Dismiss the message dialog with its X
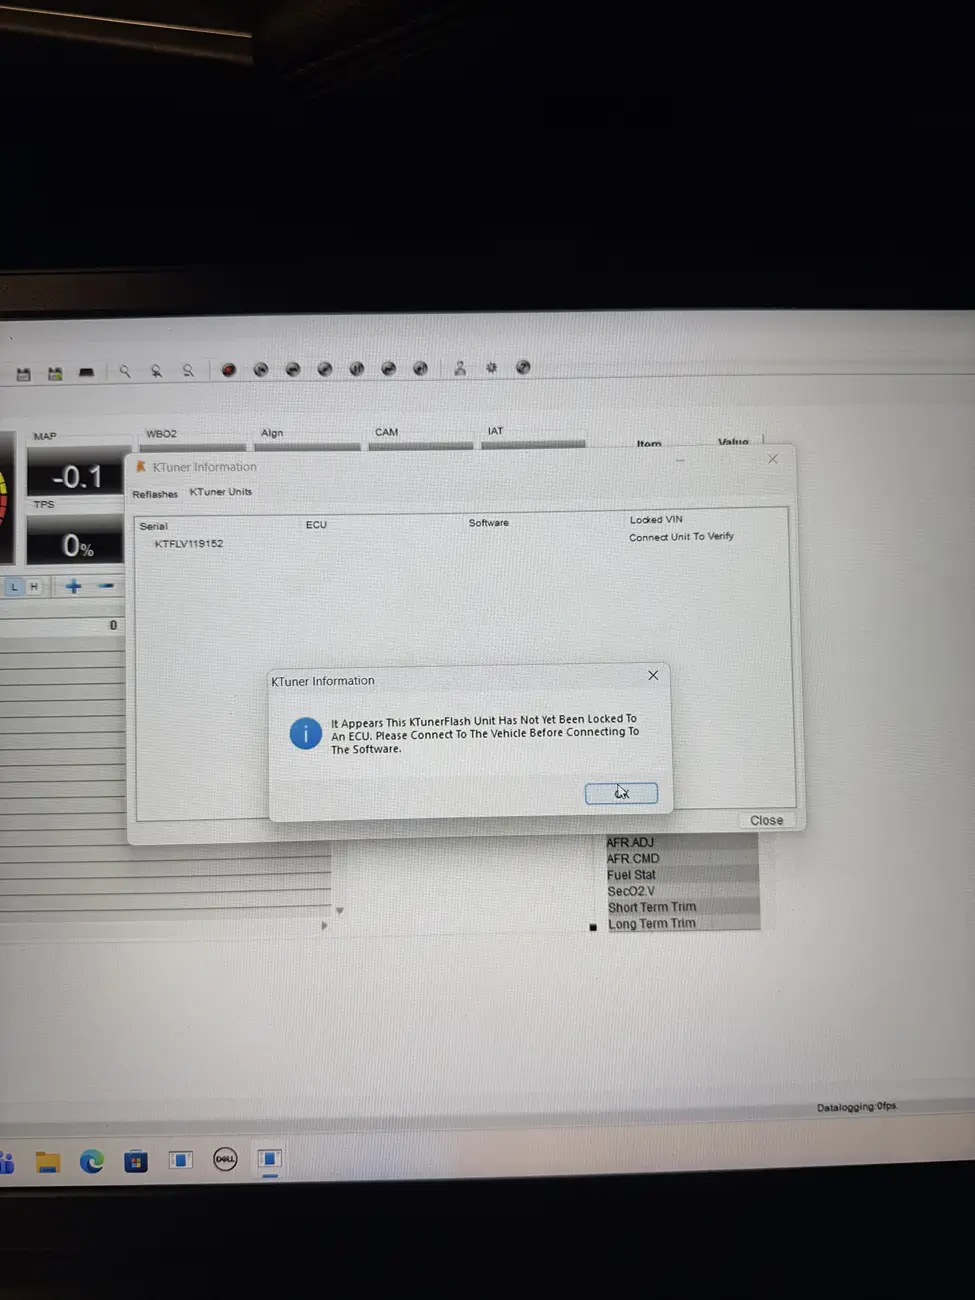 point(653,676)
